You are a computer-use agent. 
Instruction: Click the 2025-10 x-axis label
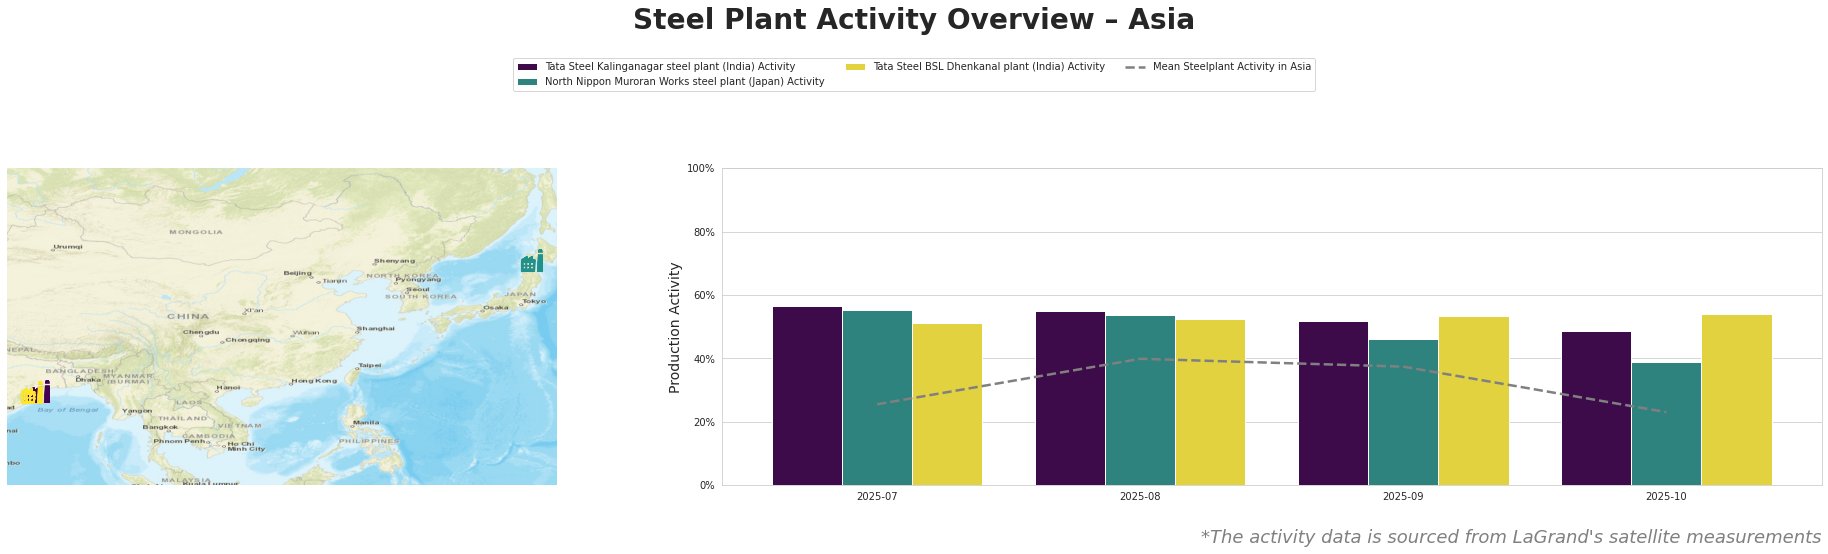coord(1666,496)
